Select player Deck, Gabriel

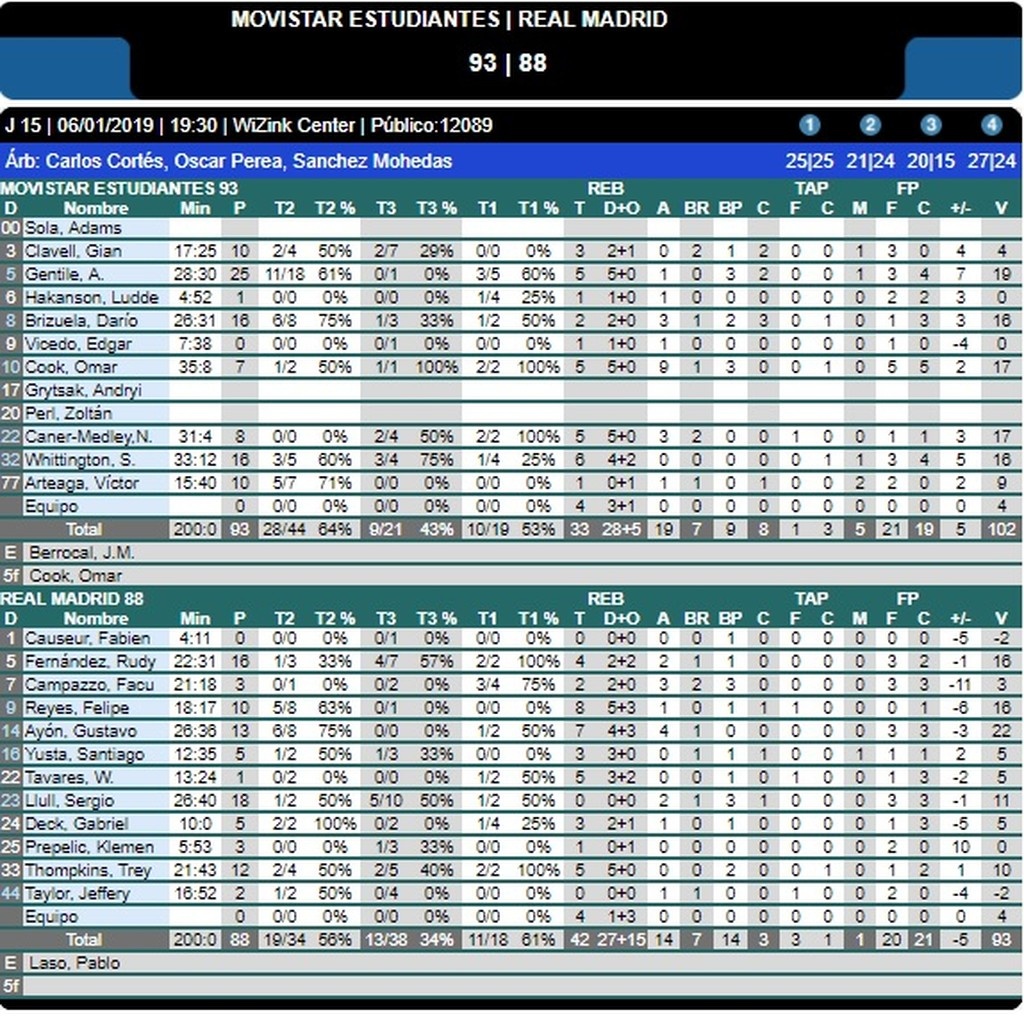coord(76,824)
